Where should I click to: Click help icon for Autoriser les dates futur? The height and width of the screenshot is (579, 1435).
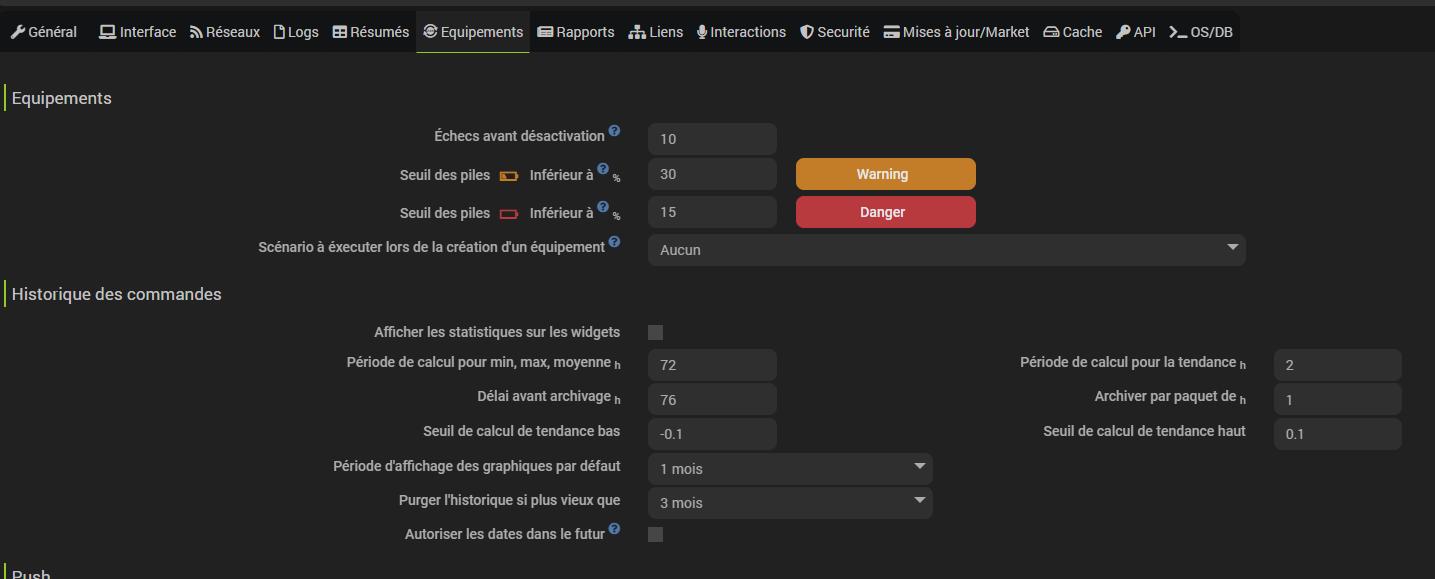(x=614, y=529)
